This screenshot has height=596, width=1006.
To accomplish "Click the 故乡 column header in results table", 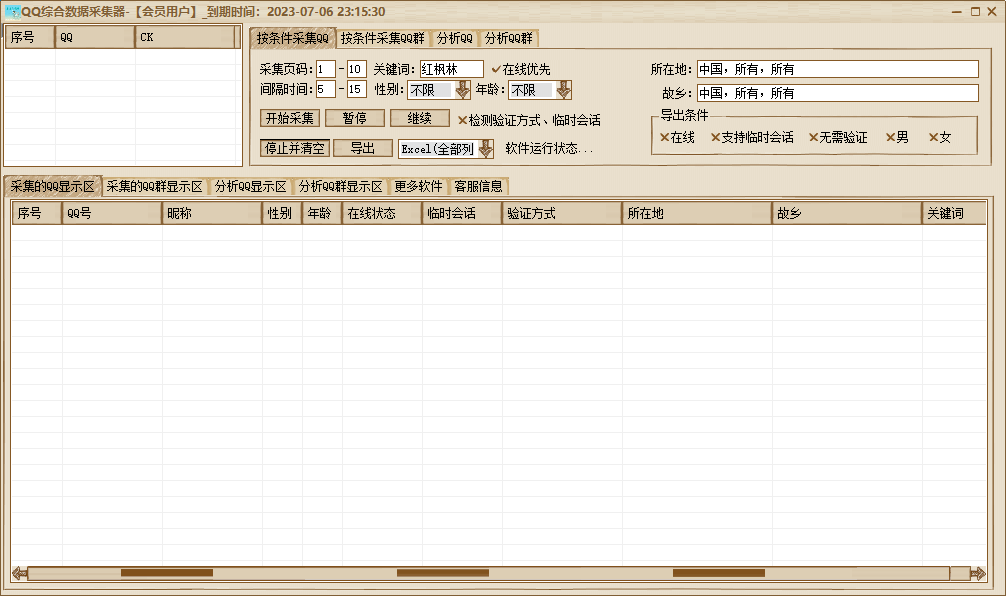I will tap(847, 214).
